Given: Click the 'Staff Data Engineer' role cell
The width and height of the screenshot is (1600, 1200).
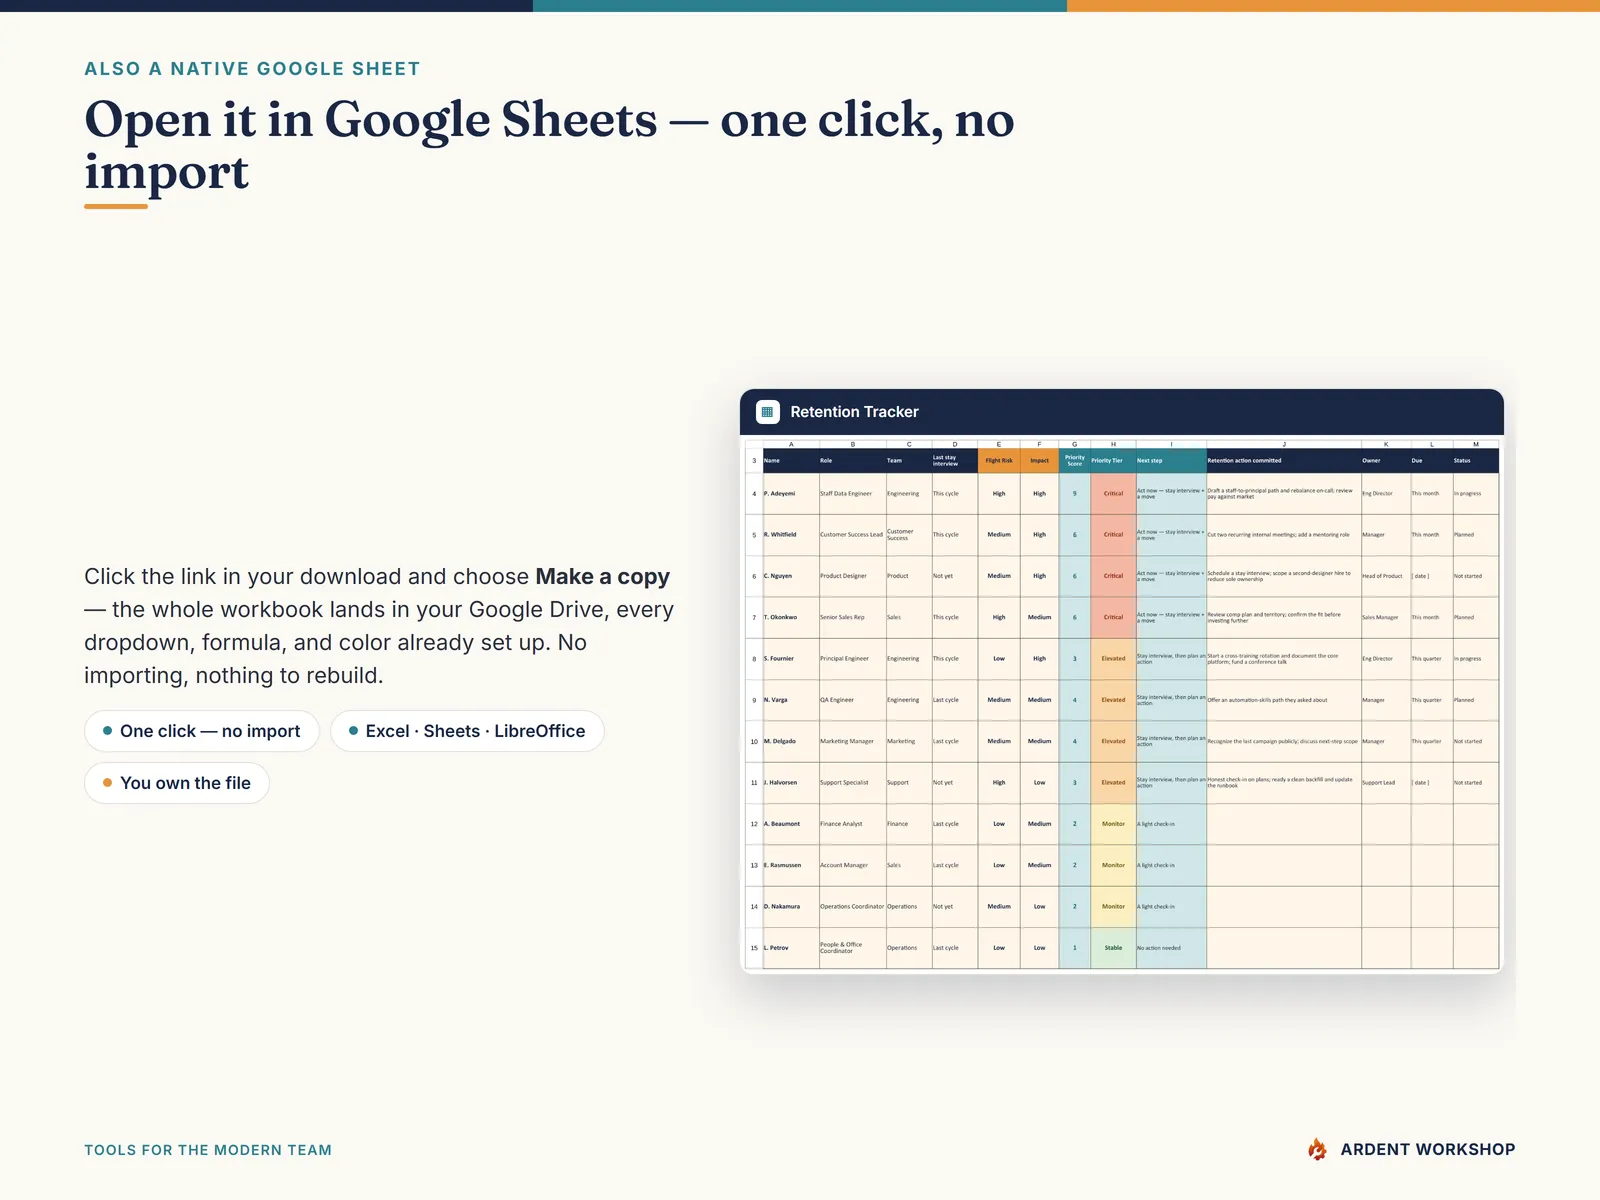Looking at the screenshot, I should 853,494.
